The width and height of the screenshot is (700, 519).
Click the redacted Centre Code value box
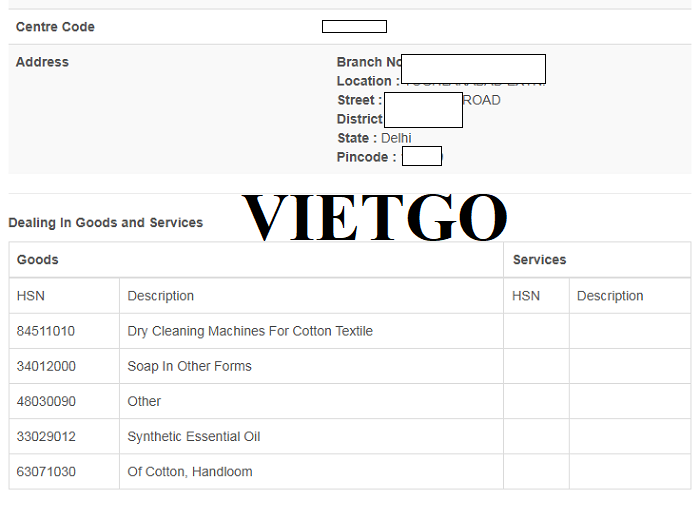click(354, 26)
